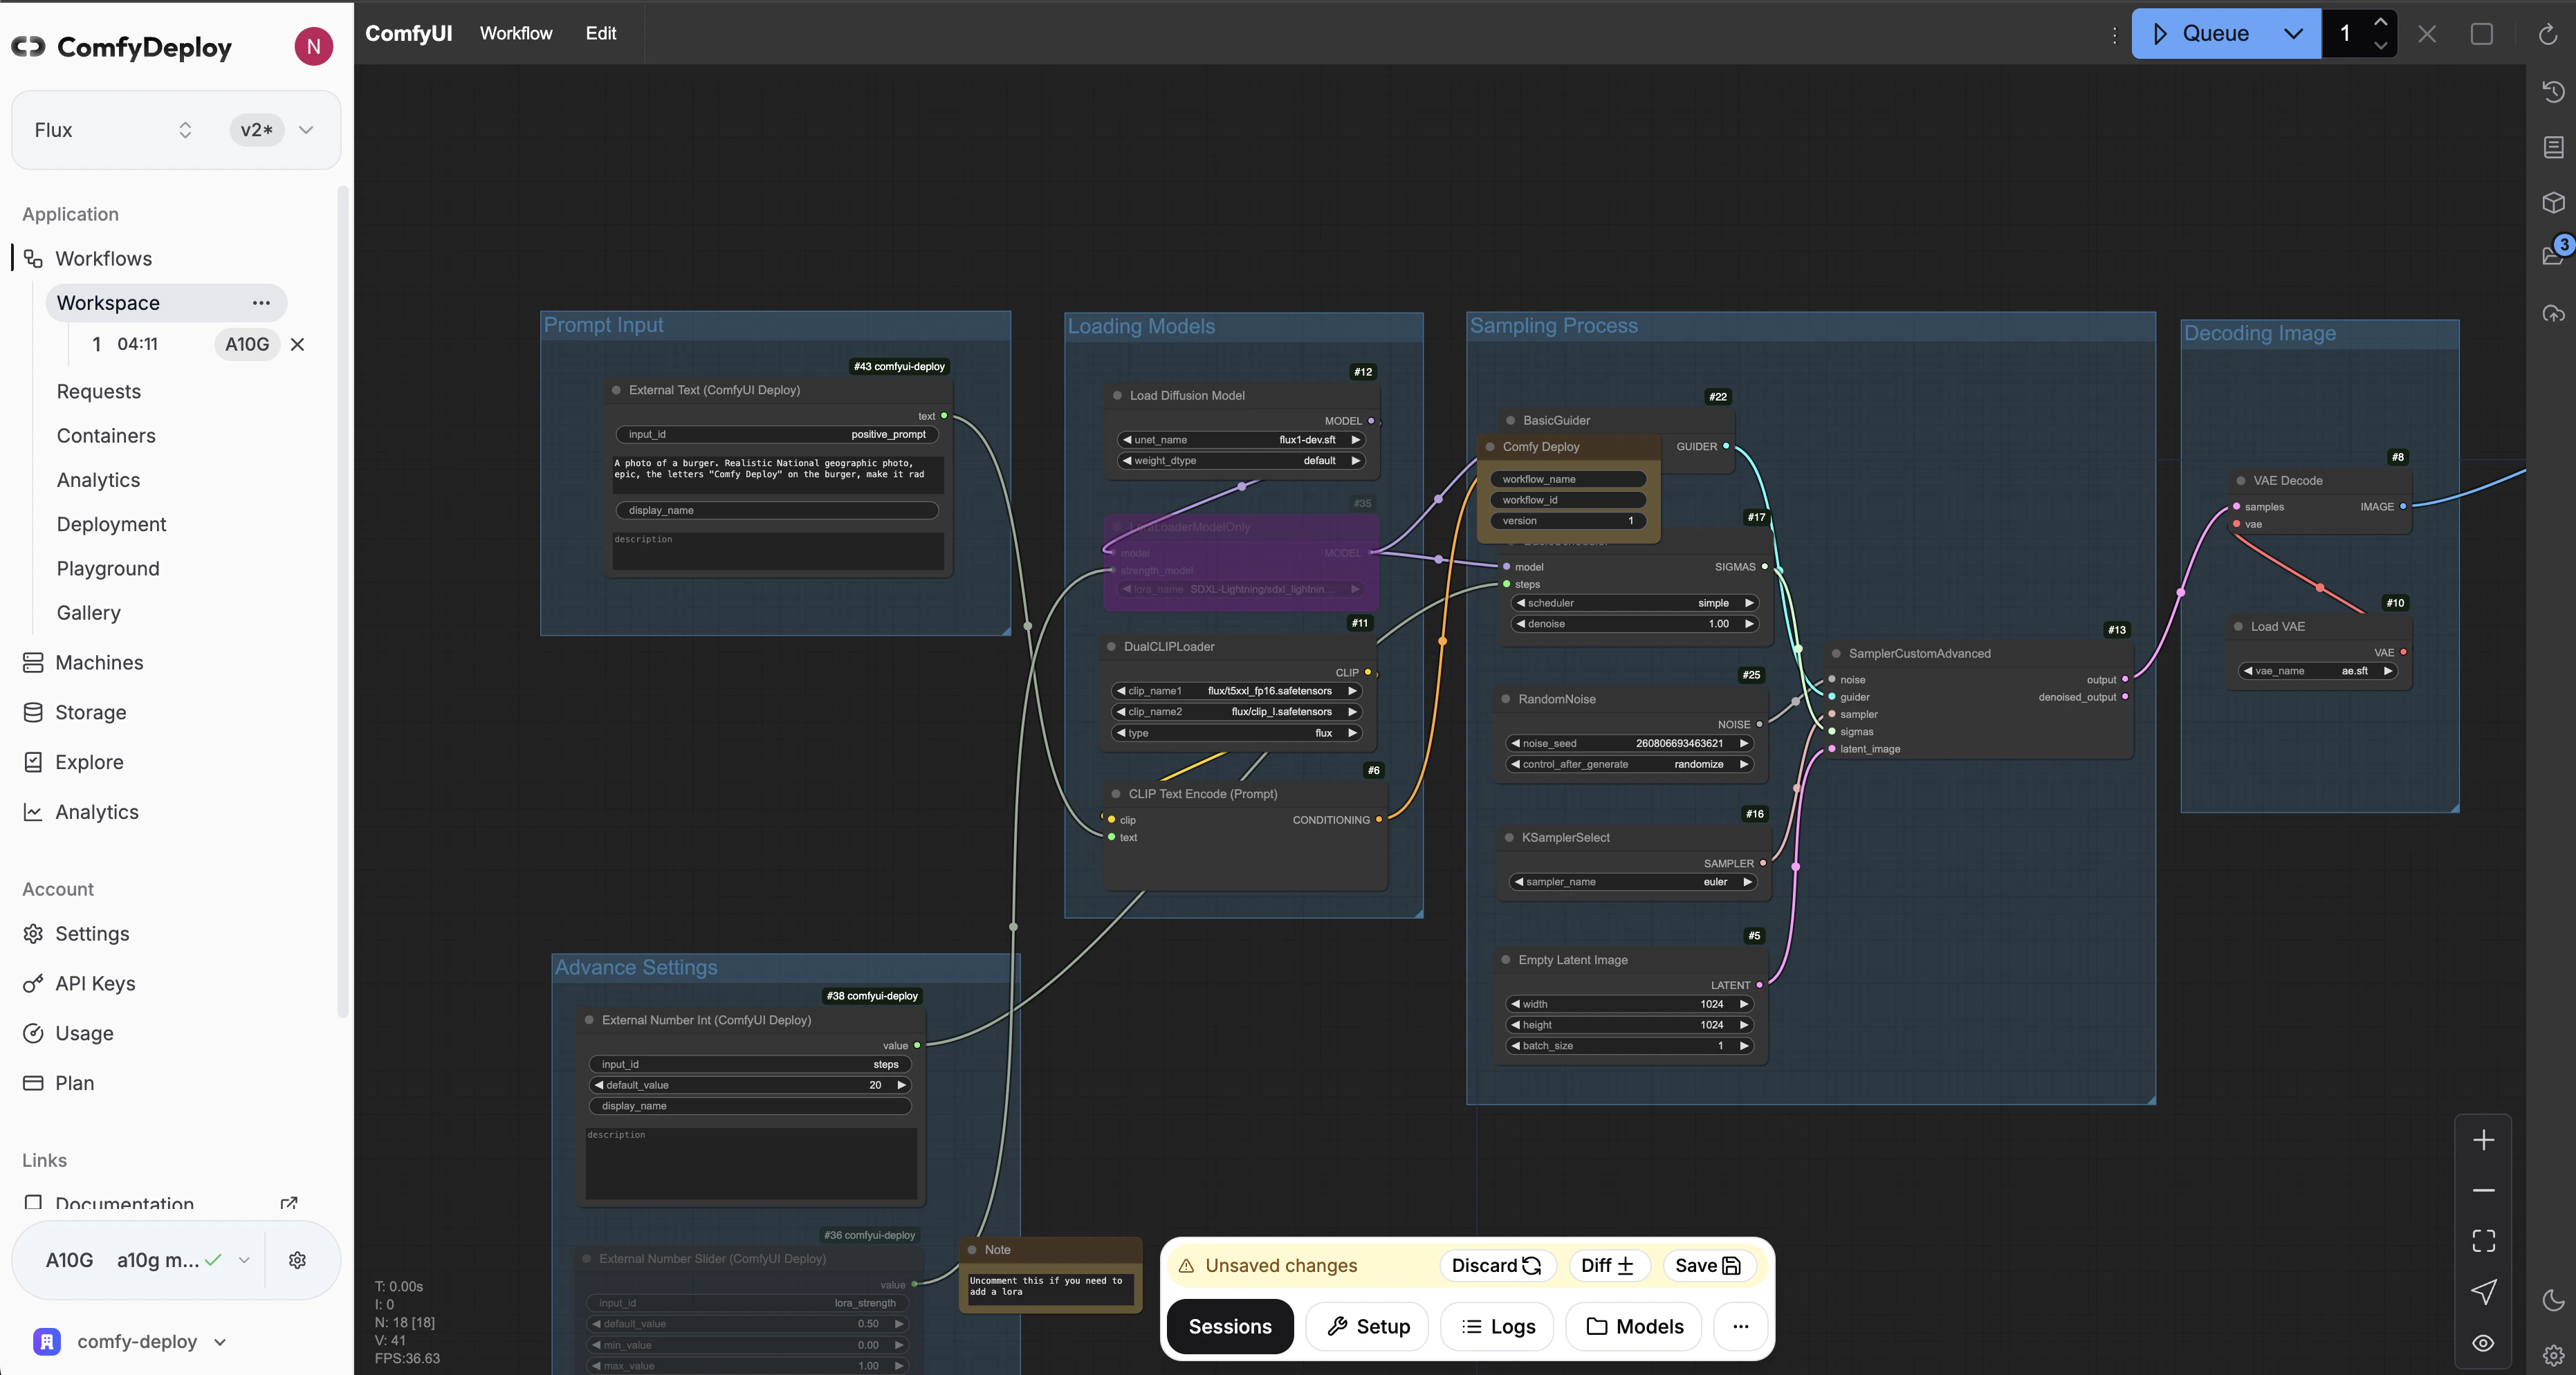Toggle link visibility with the eye icon

pyautogui.click(x=2483, y=1343)
